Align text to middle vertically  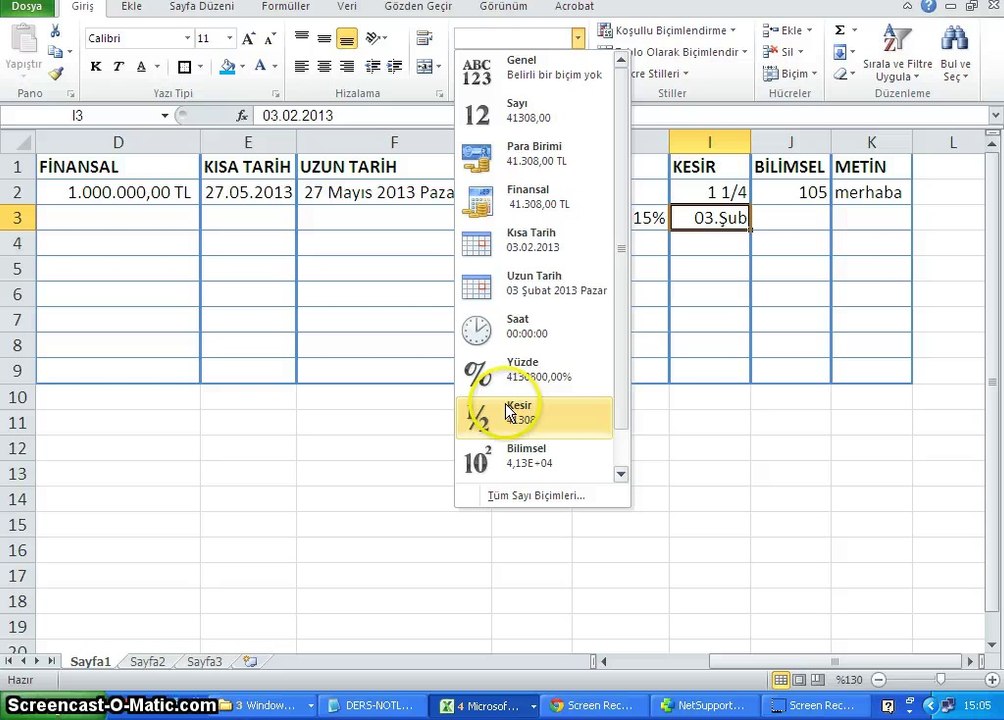coord(325,38)
